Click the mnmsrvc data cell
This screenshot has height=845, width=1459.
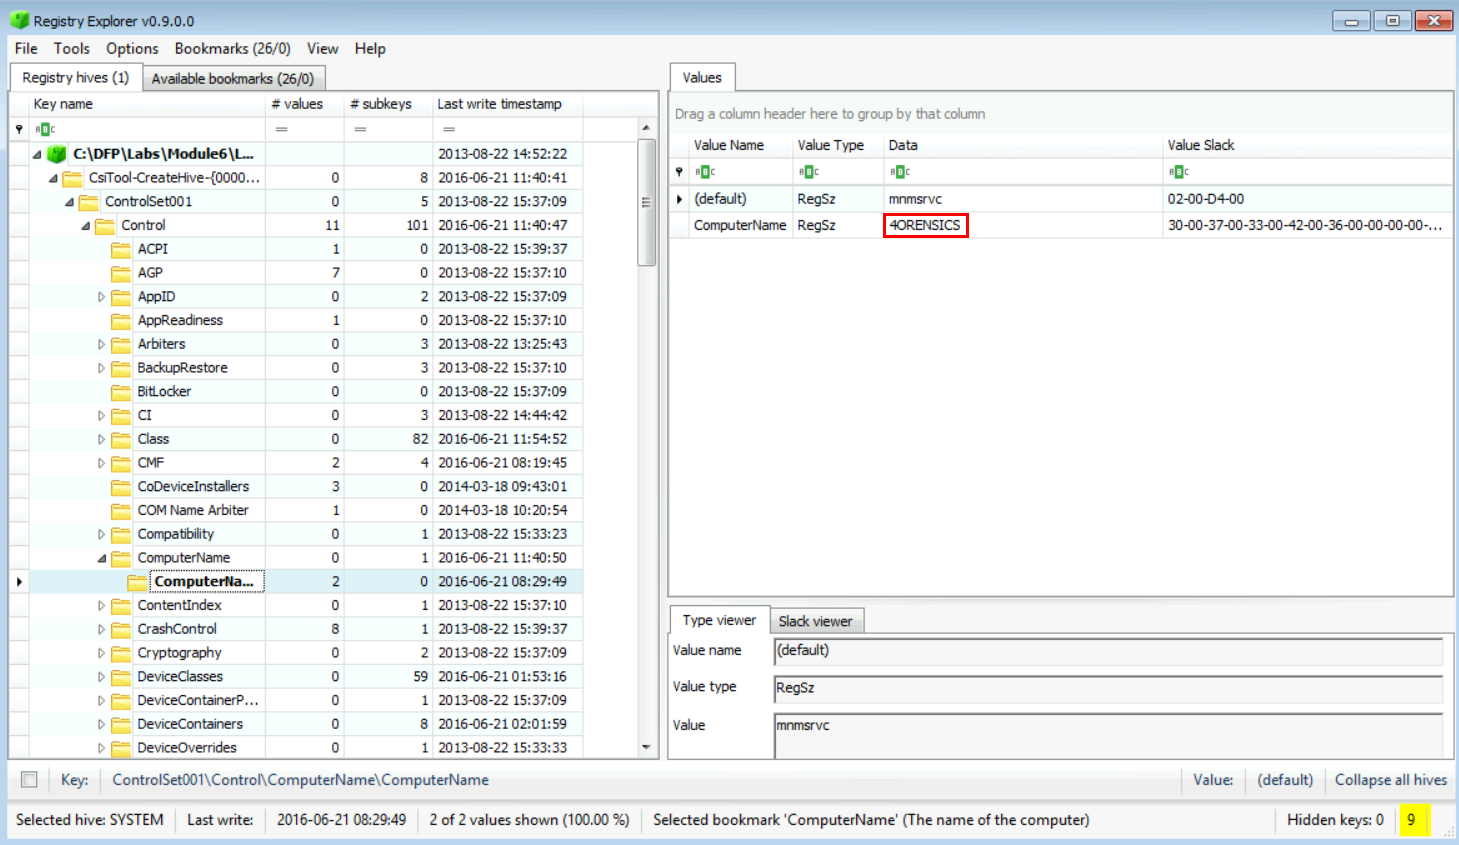1024,199
